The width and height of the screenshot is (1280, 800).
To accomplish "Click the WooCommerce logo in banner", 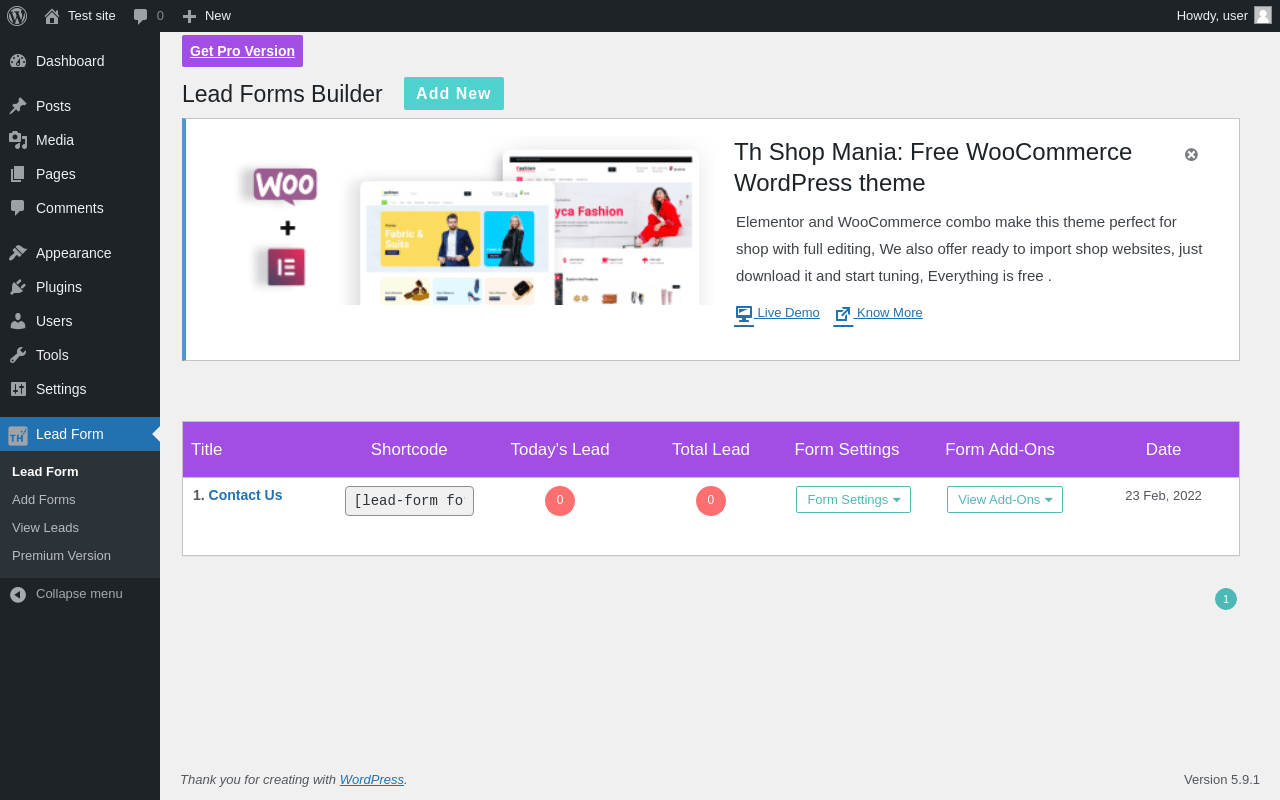I will click(285, 186).
